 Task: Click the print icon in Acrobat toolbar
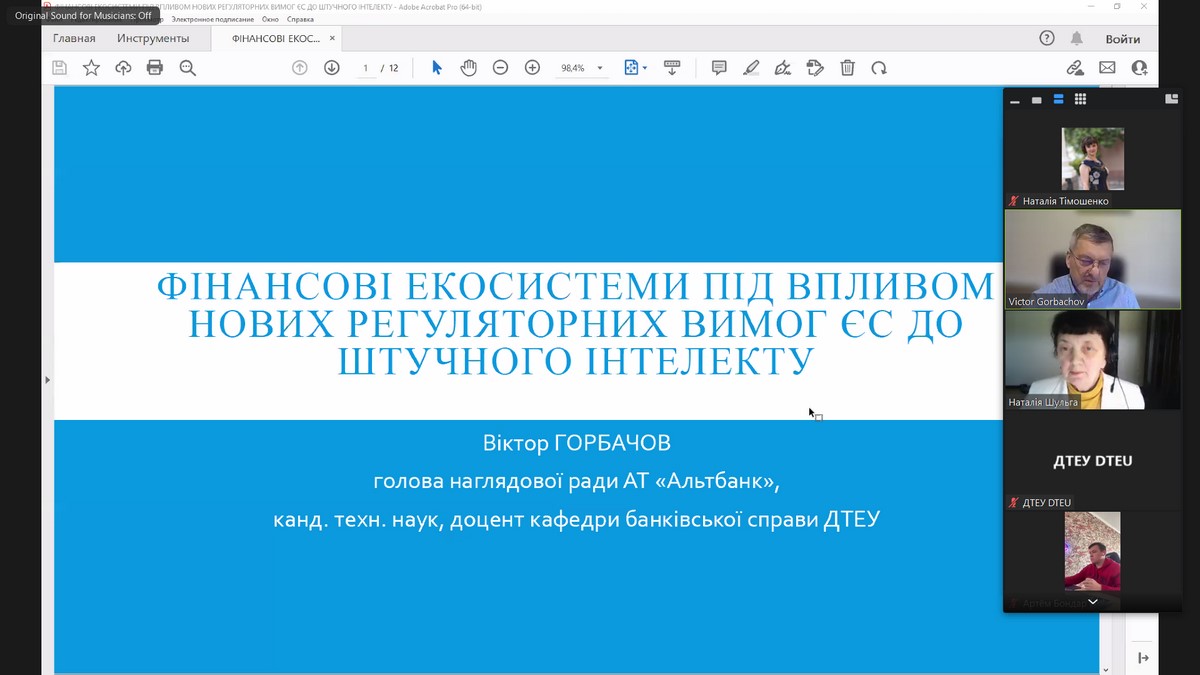click(x=155, y=68)
